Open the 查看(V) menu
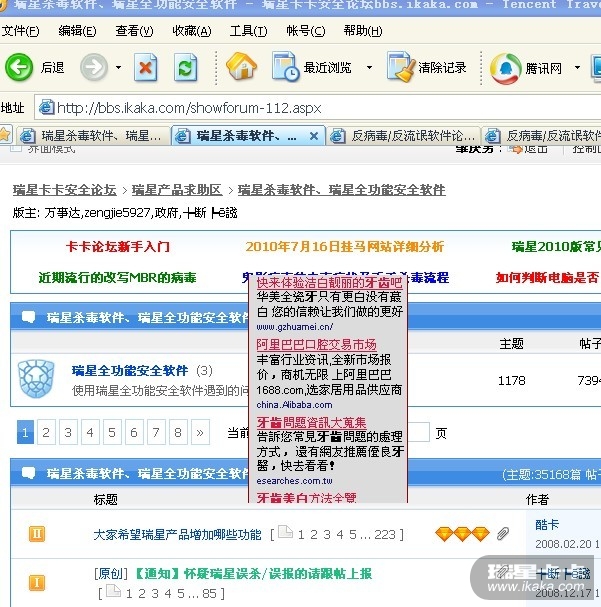 pos(134,31)
